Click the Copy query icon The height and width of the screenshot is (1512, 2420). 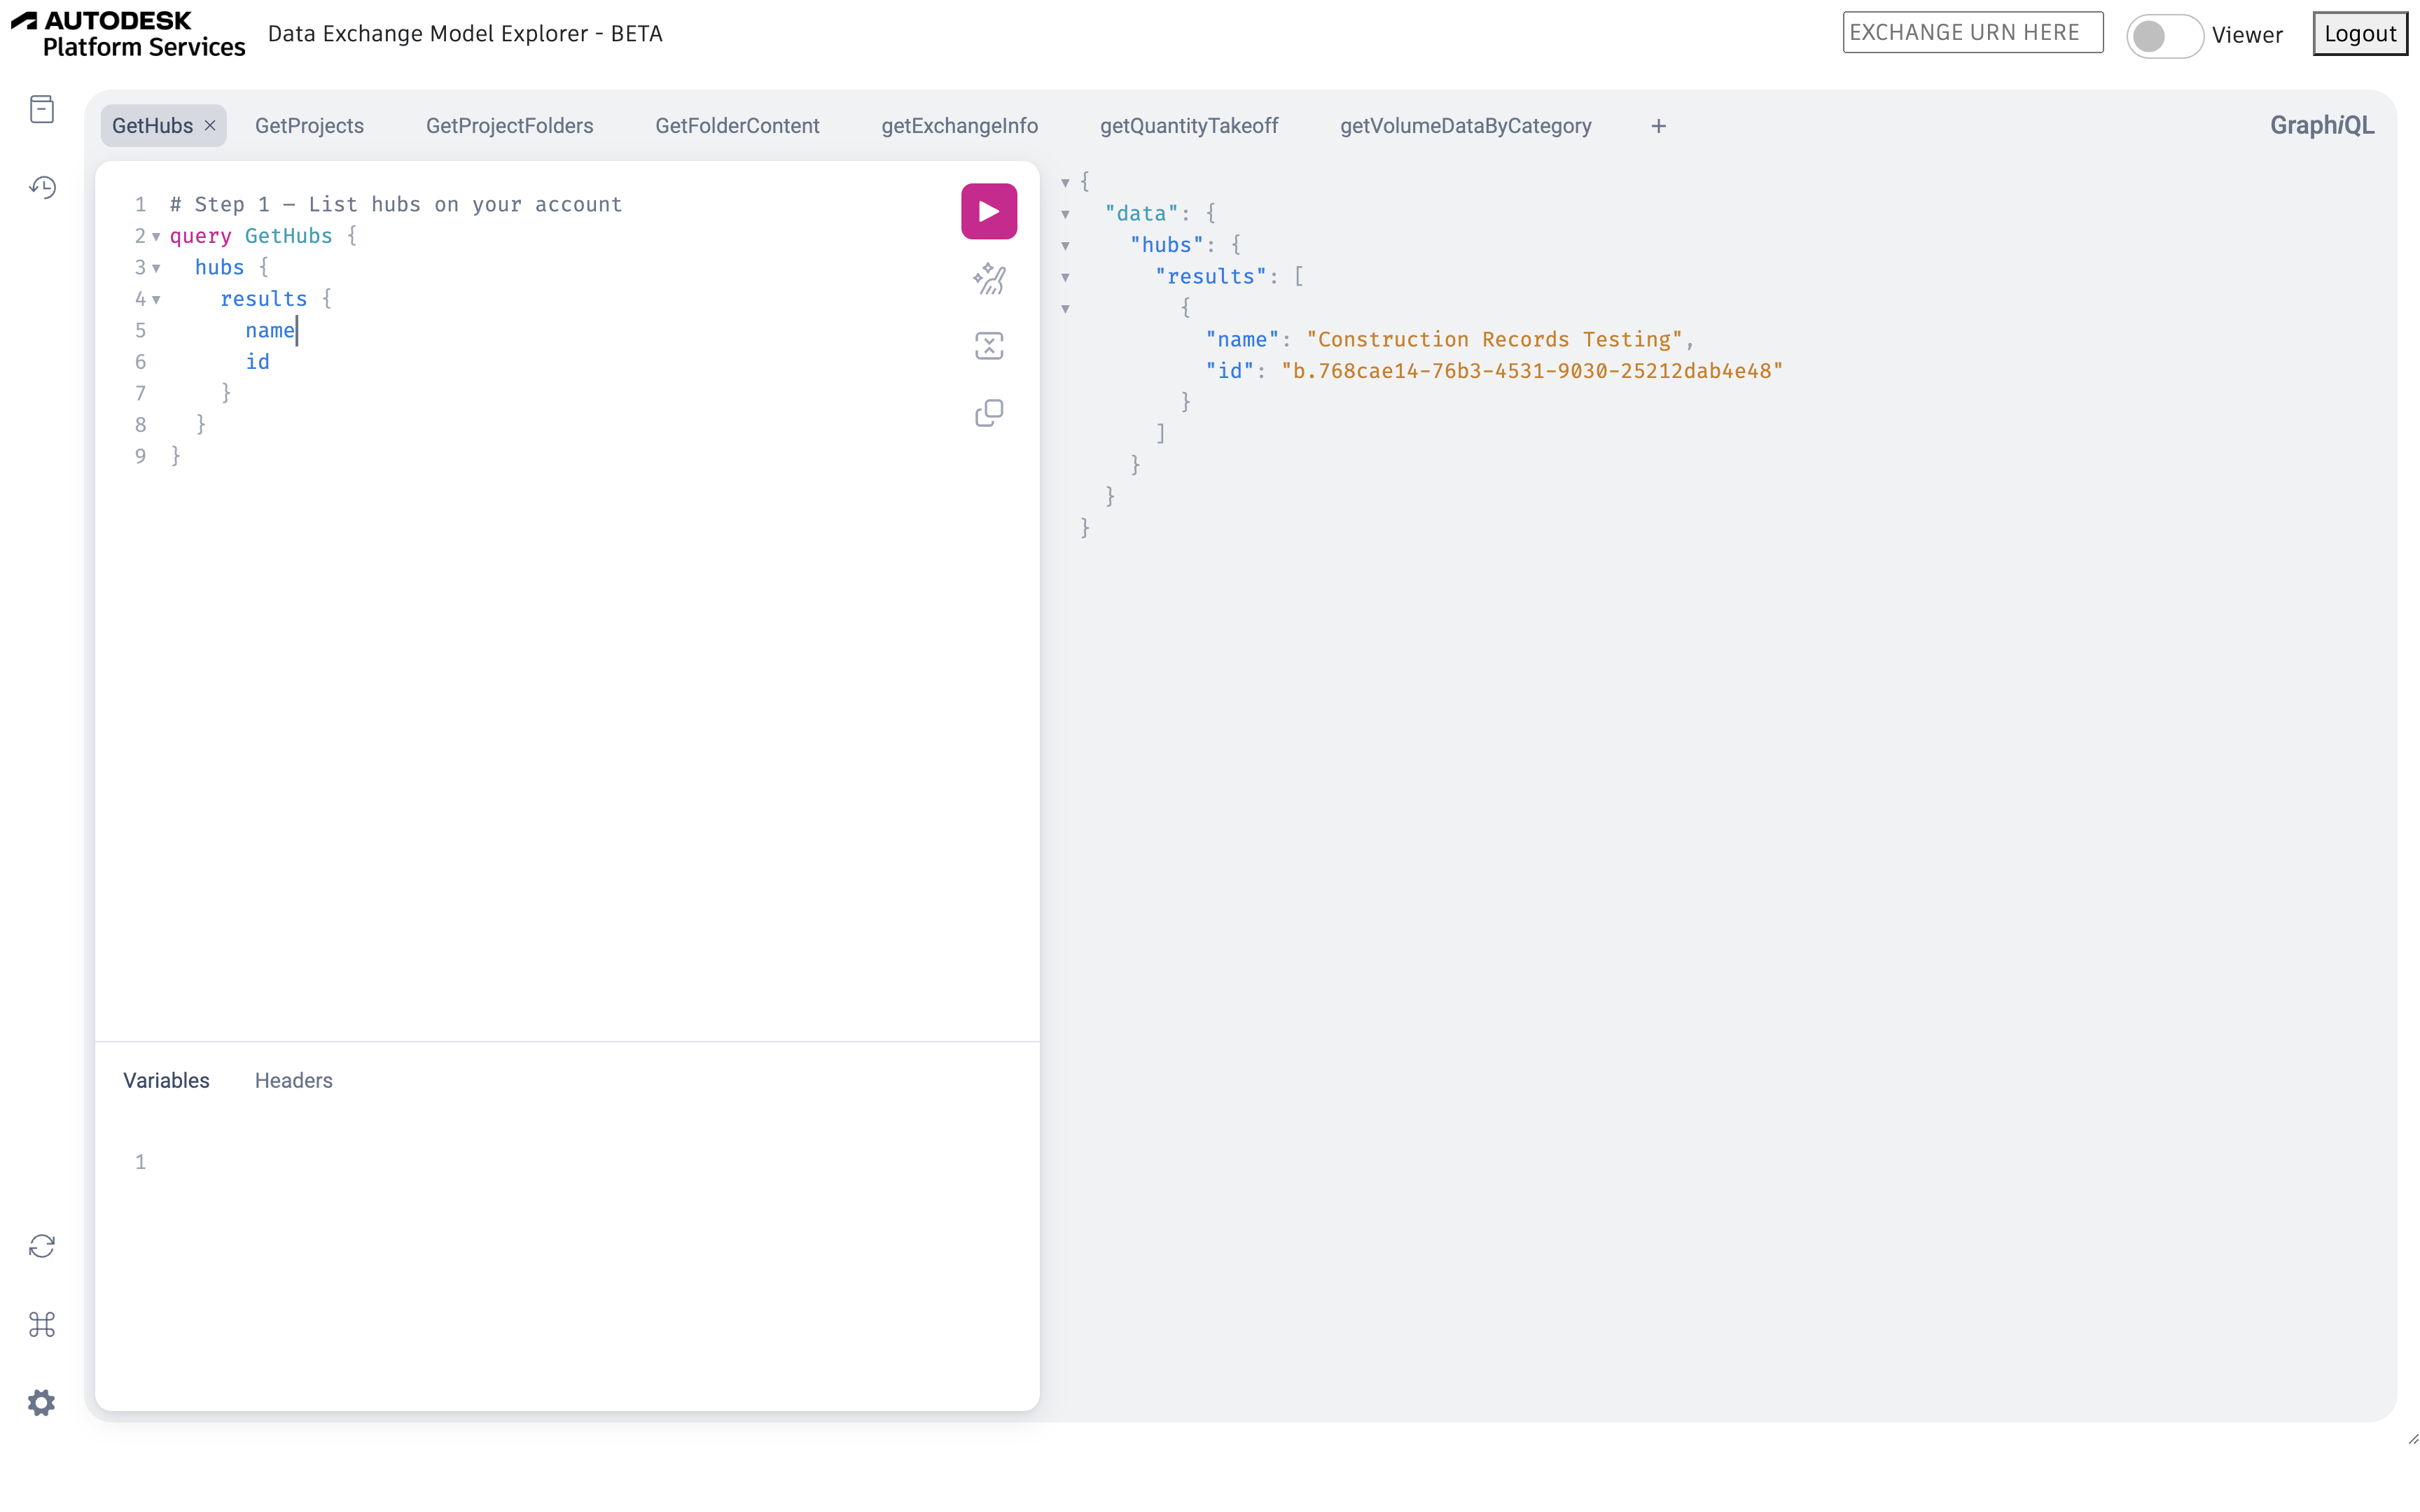coord(988,413)
